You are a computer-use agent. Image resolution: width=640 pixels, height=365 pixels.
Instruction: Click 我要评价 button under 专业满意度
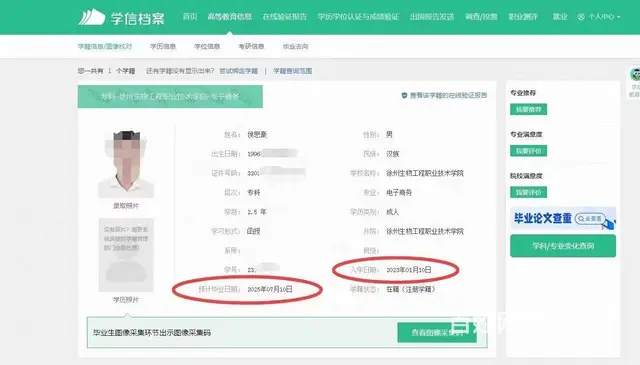[529, 151]
